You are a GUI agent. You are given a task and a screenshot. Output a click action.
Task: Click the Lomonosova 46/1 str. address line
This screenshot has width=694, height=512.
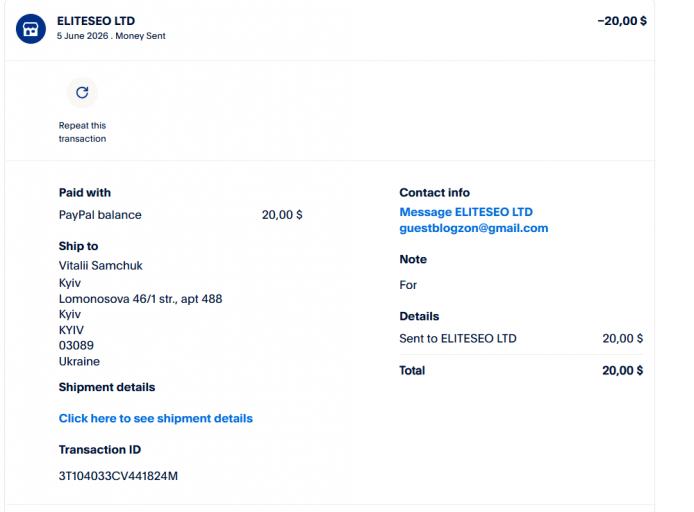(140, 299)
